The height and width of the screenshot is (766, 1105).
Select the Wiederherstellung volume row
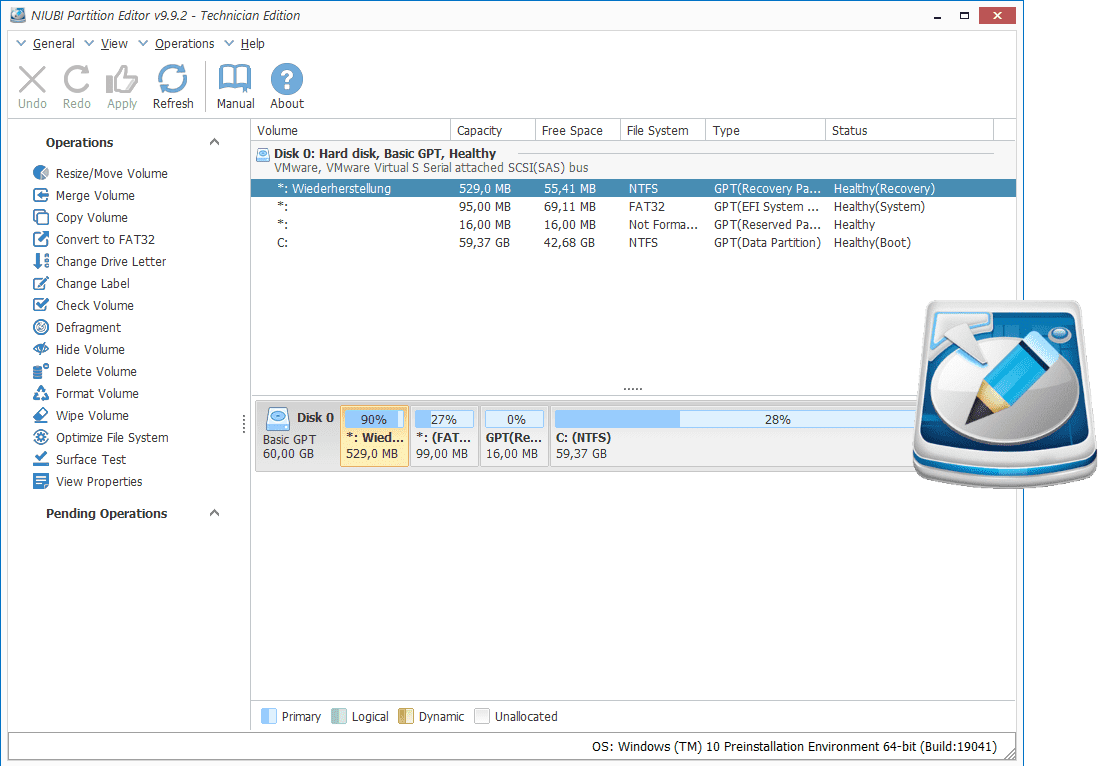tap(634, 188)
